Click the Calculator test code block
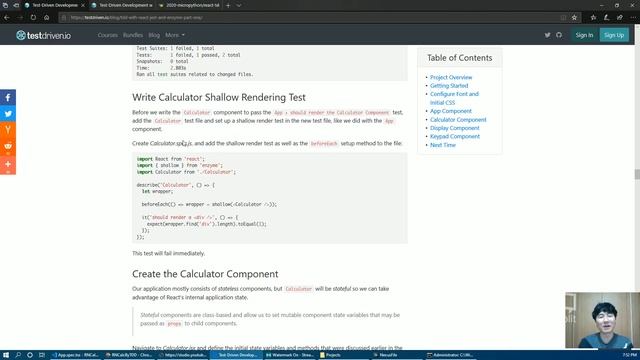Viewport: 640px width, 360px height. pos(270,198)
